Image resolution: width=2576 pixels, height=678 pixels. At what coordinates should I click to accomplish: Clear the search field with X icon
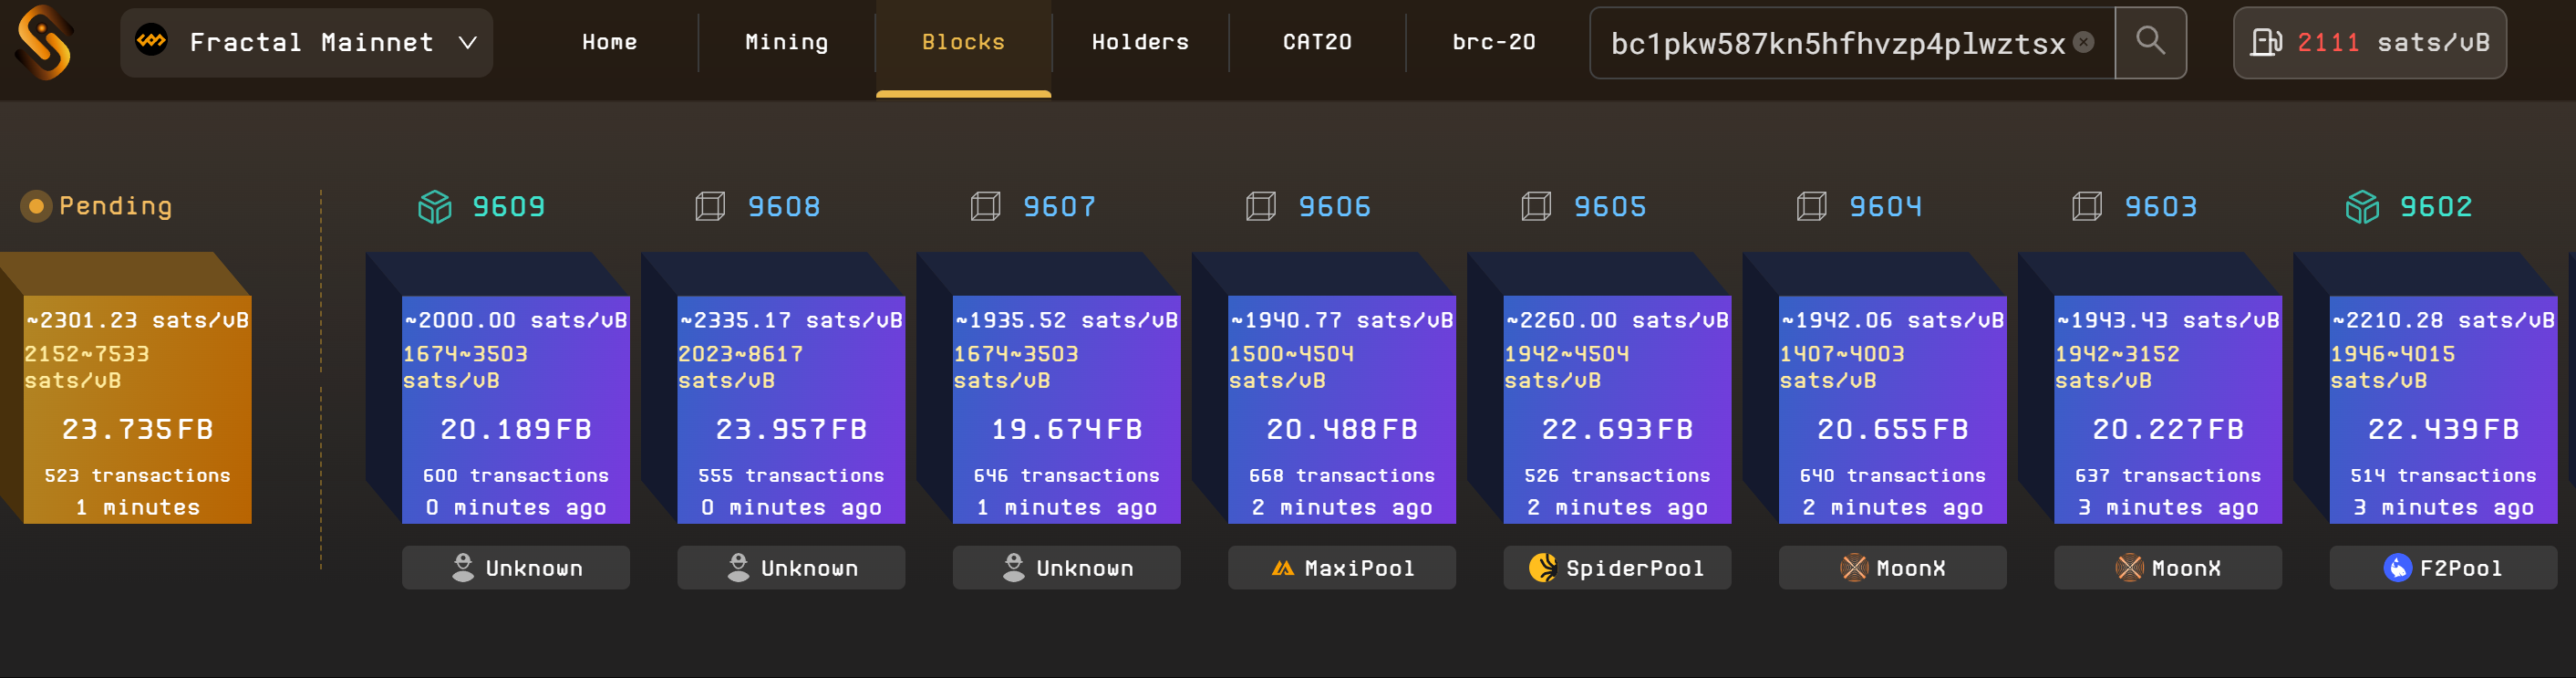pyautogui.click(x=2083, y=42)
